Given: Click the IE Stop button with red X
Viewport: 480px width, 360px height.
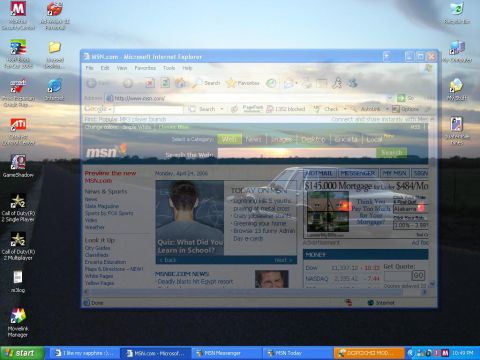Looking at the screenshot, I should point(150,83).
